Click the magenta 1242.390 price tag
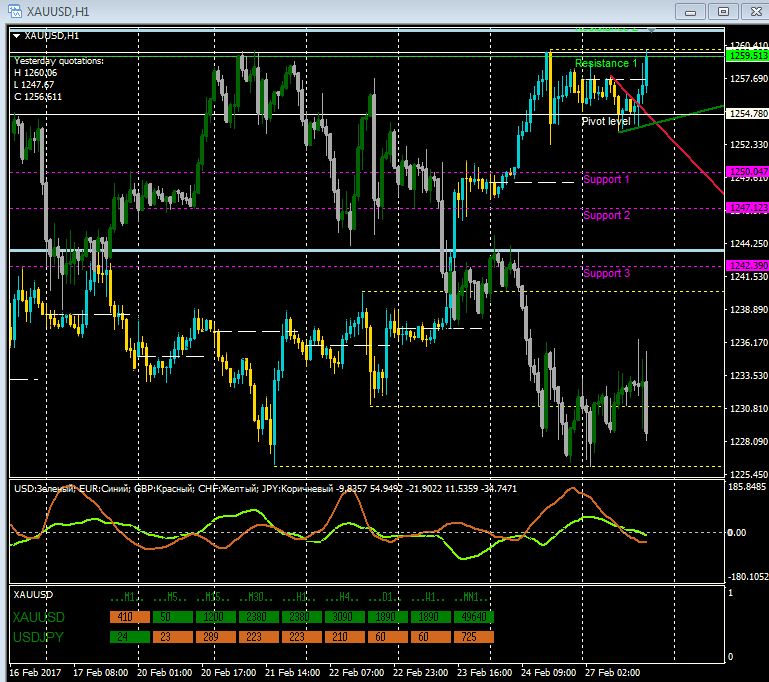769x682 pixels. [x=747, y=265]
